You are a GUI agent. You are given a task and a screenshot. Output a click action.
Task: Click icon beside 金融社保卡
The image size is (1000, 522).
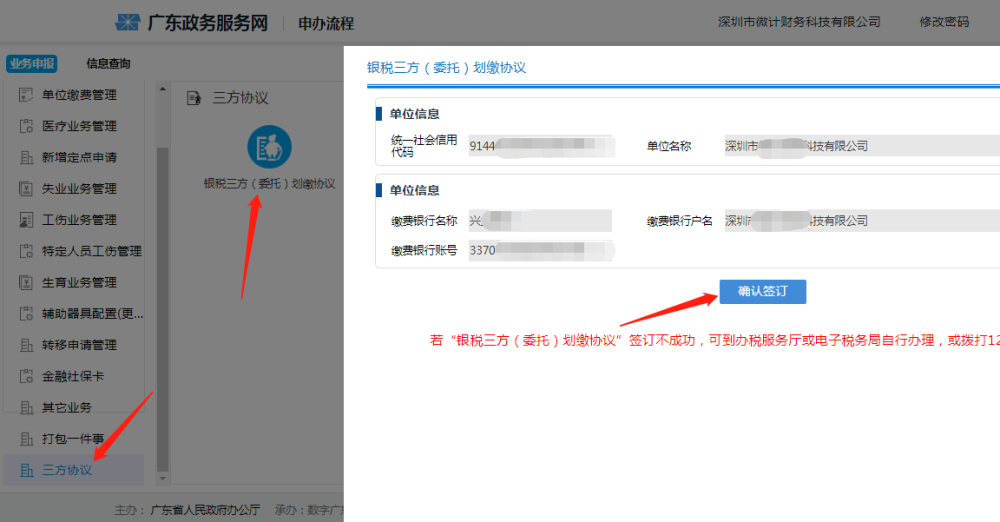pos(26,377)
